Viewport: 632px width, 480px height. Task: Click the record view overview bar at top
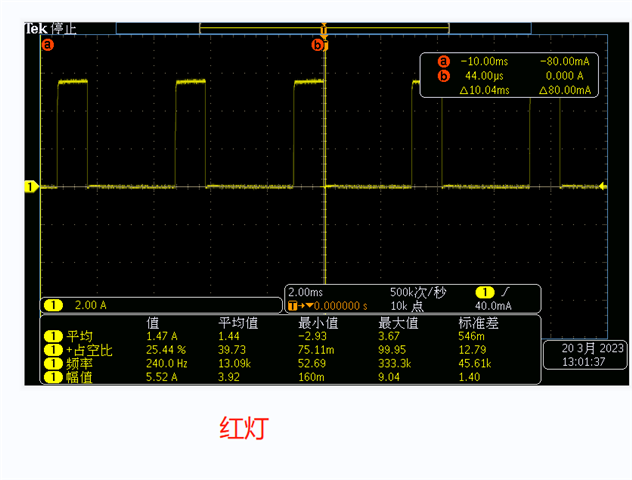pyautogui.click(x=324, y=28)
